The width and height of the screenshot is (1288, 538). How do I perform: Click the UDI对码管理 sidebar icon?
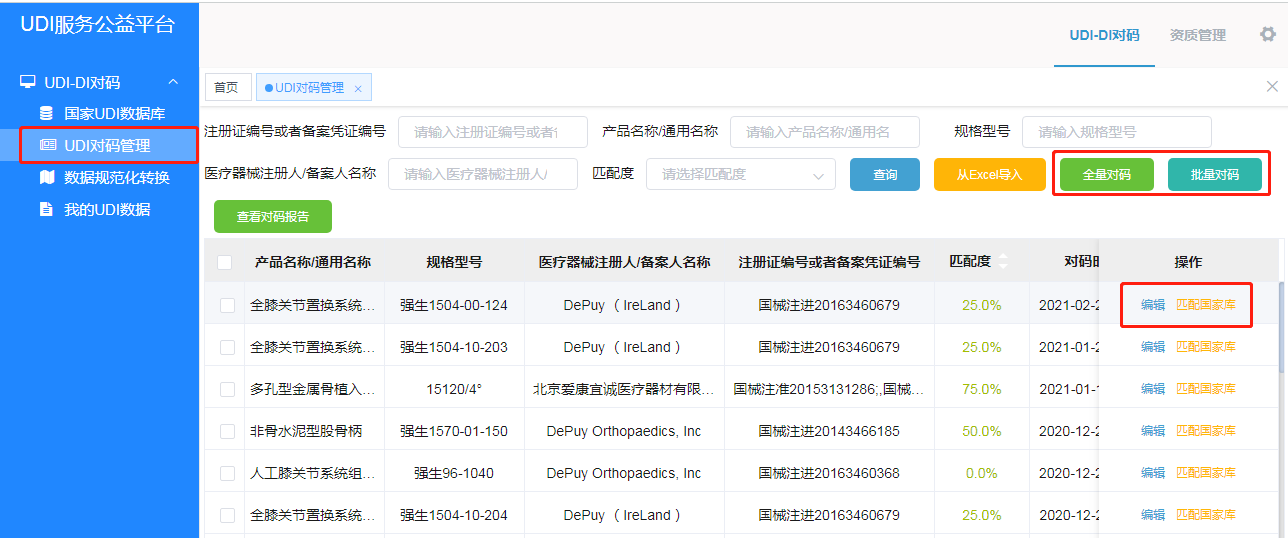click(47, 145)
